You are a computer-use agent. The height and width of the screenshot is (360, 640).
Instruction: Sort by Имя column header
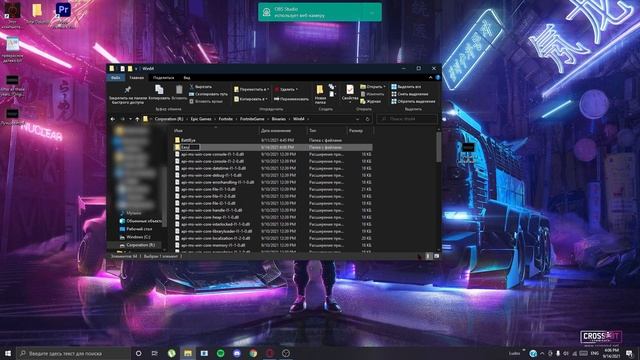click(x=216, y=131)
